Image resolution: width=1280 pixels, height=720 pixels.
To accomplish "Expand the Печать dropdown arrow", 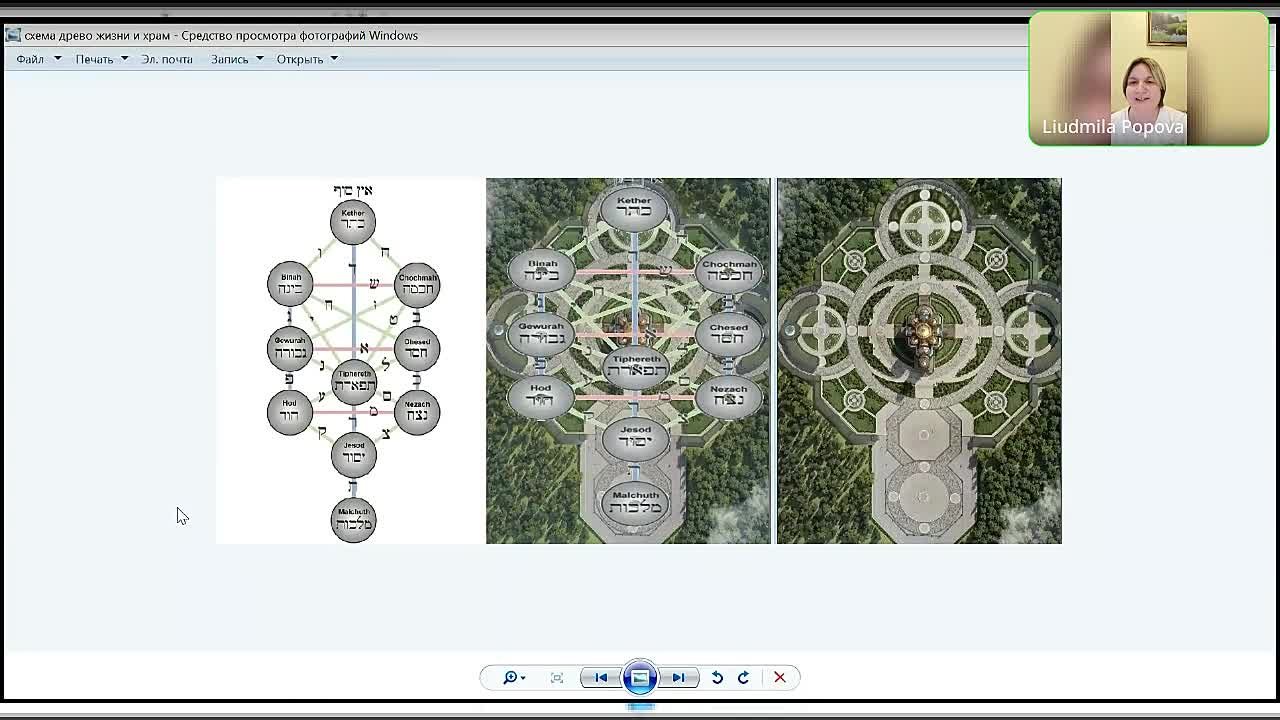I will [x=124, y=59].
